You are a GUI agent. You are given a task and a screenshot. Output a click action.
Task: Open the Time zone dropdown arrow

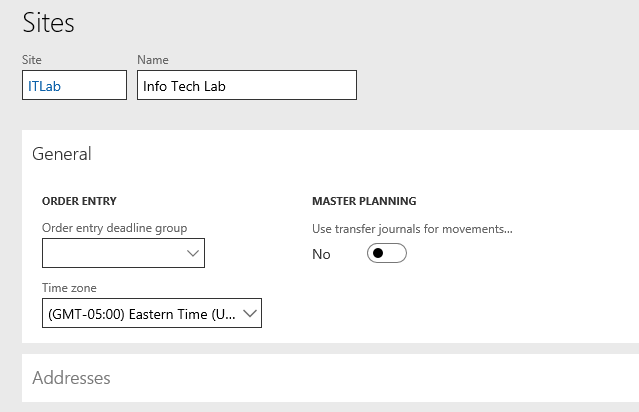click(x=250, y=313)
